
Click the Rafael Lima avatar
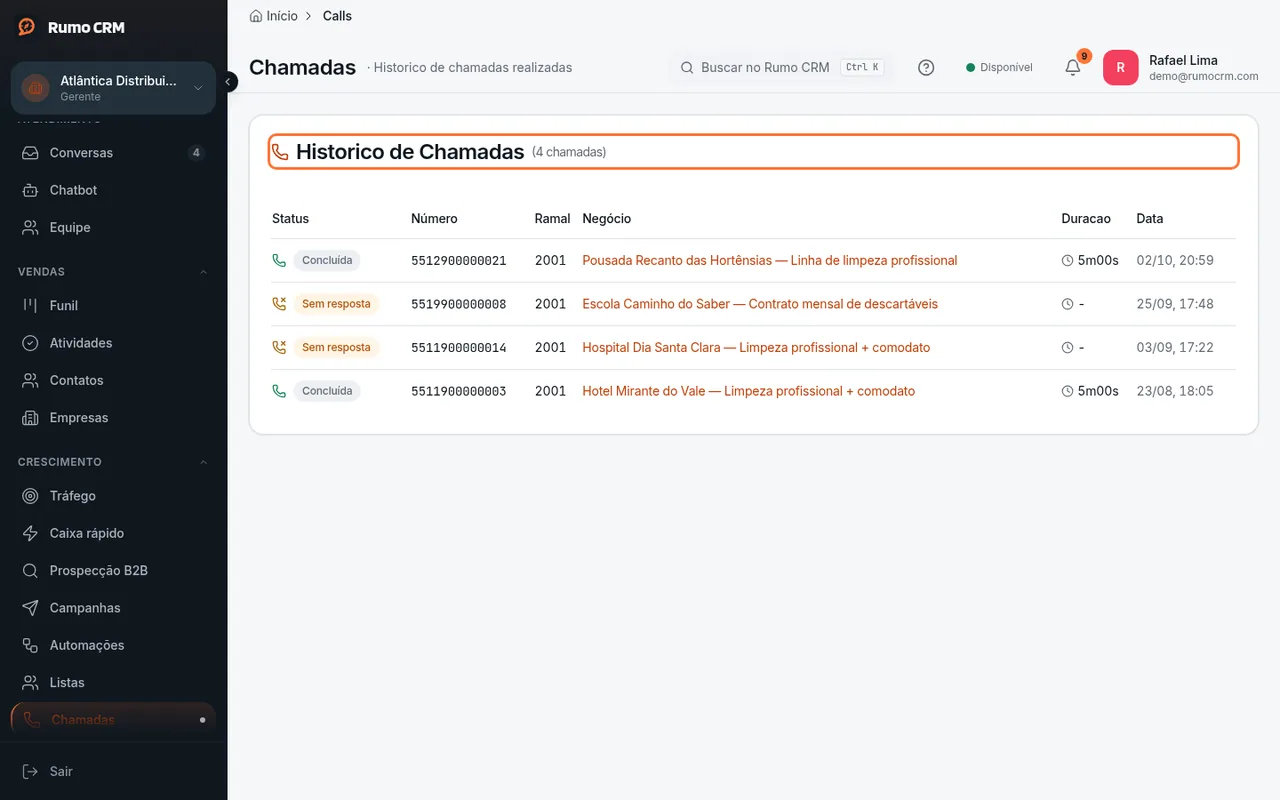point(1120,67)
